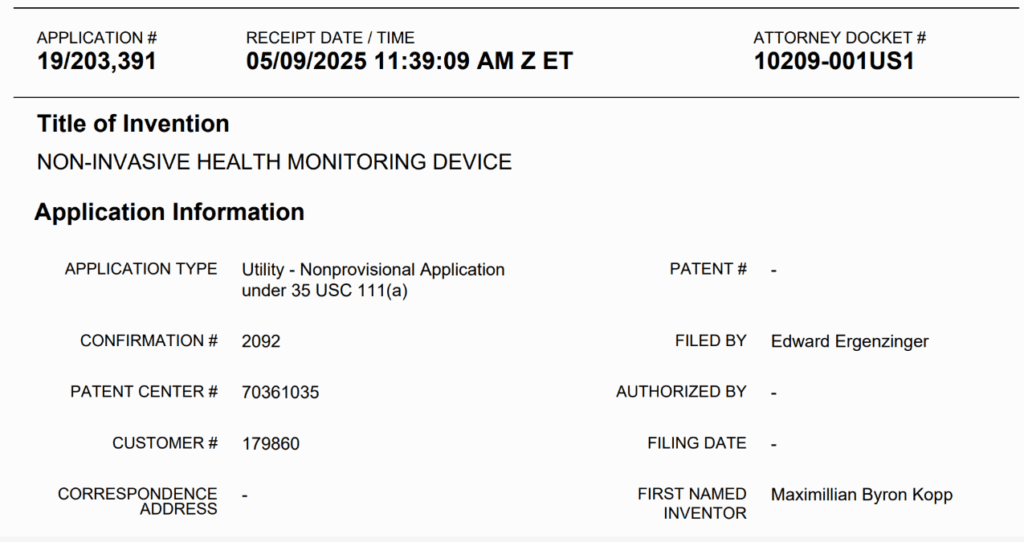This screenshot has width=1024, height=542.
Task: Click the FILING DATE label
Action: [696, 443]
